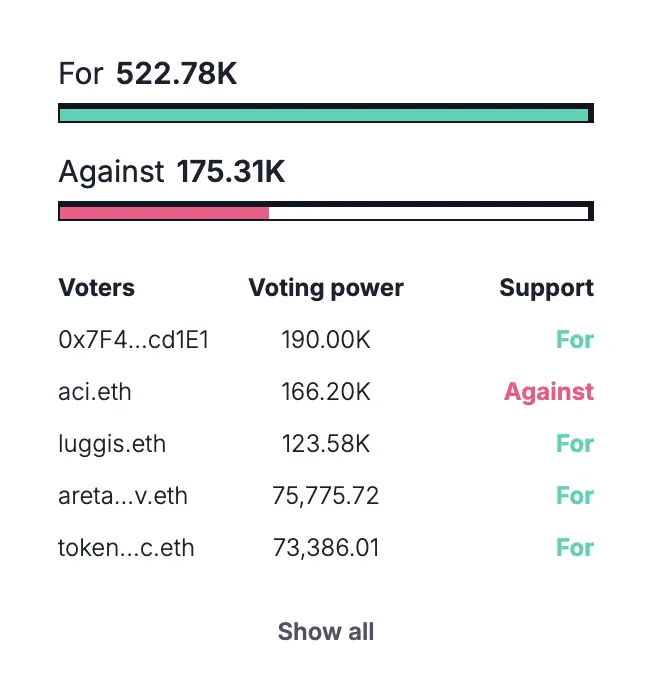Select luggis.eth in voters list
The height and width of the screenshot is (690, 654).
click(x=113, y=444)
